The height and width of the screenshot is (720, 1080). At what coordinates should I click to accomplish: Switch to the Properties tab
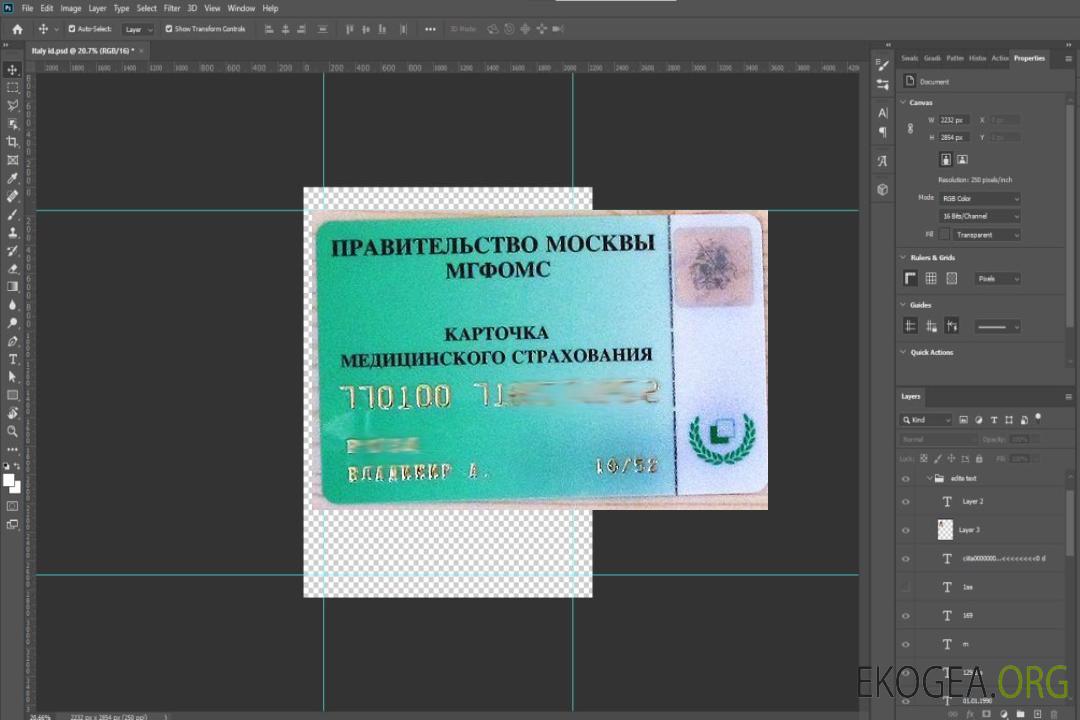(1029, 59)
